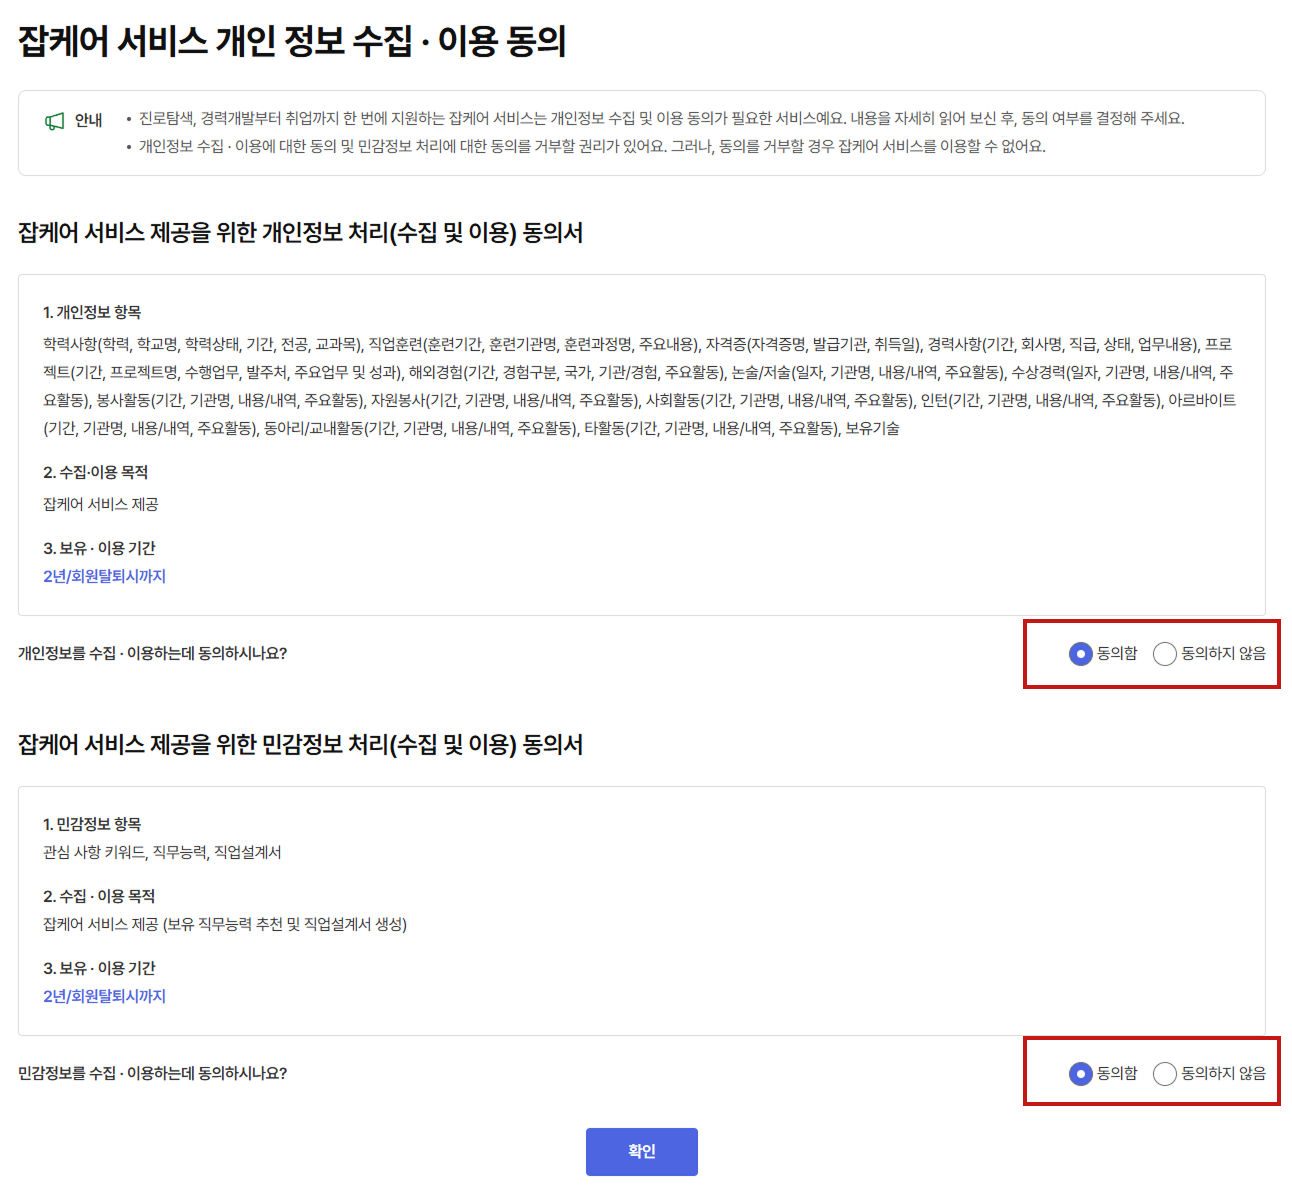
Task: Click the '1. 민감정보 항목' subheading
Action: pos(92,824)
